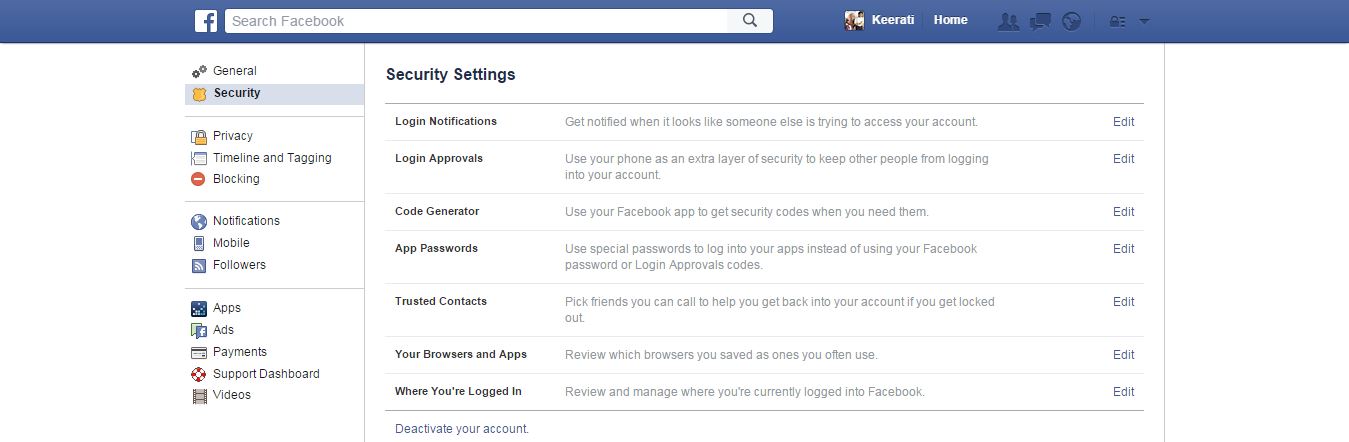The height and width of the screenshot is (442, 1349).
Task: Click the Privacy padlock icon
Action: [199, 136]
